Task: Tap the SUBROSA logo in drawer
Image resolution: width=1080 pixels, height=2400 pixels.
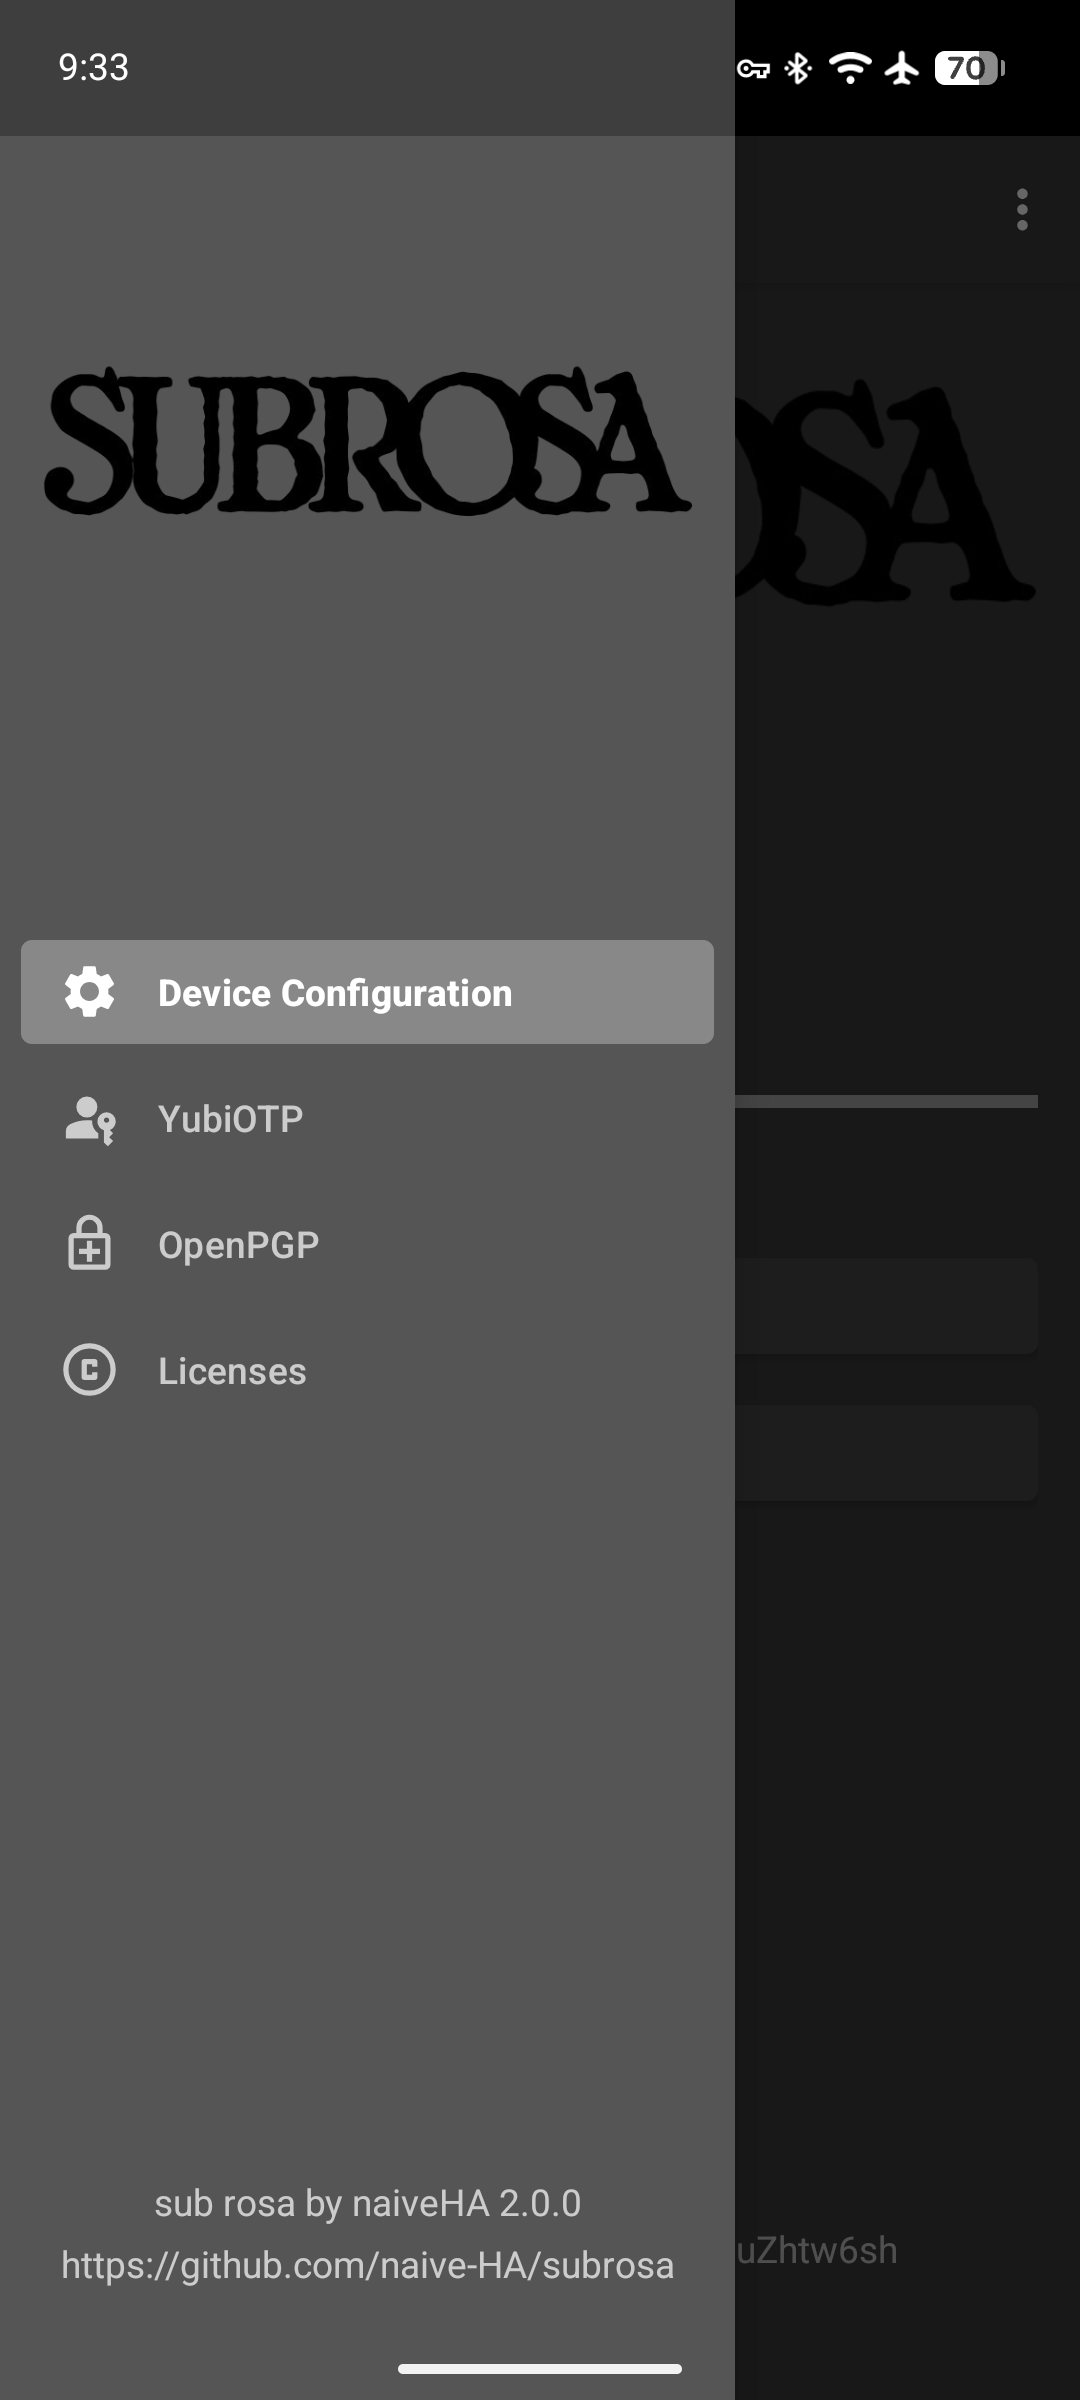Action: pyautogui.click(x=367, y=441)
